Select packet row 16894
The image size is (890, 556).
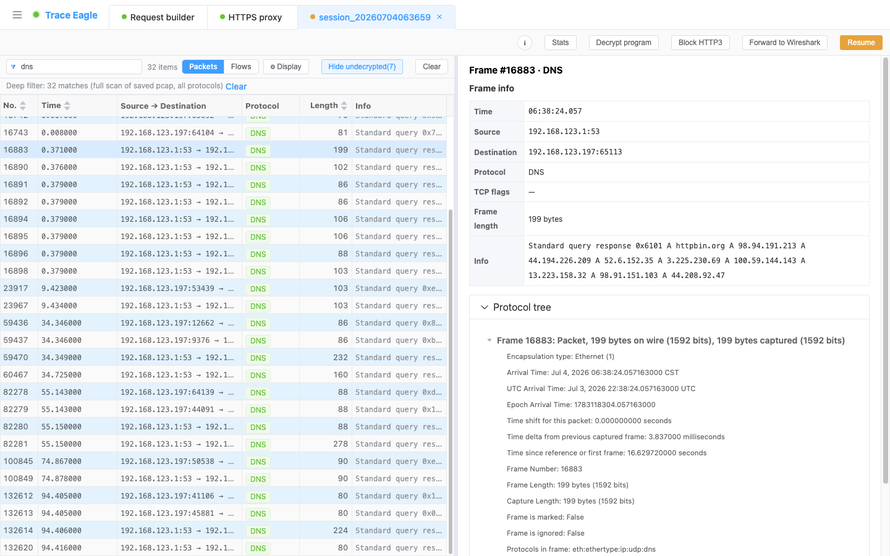pyautogui.click(x=223, y=219)
